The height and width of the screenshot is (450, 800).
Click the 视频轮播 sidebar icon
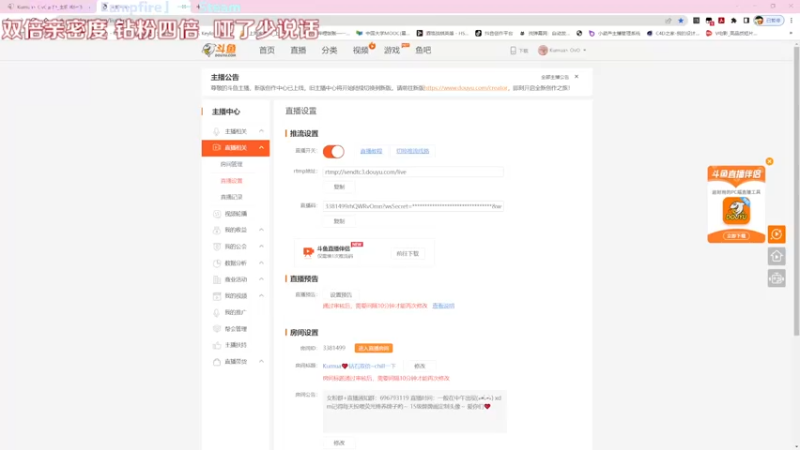pyautogui.click(x=216, y=214)
